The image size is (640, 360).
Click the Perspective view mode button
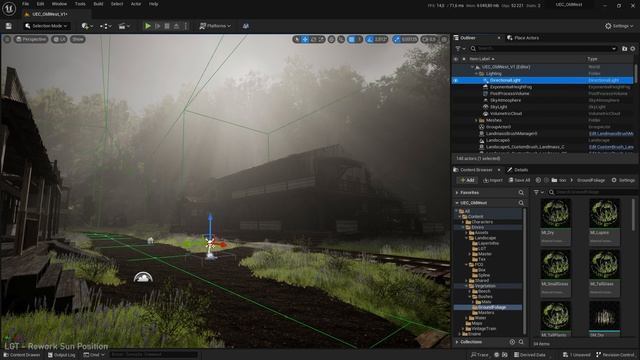pos(31,39)
